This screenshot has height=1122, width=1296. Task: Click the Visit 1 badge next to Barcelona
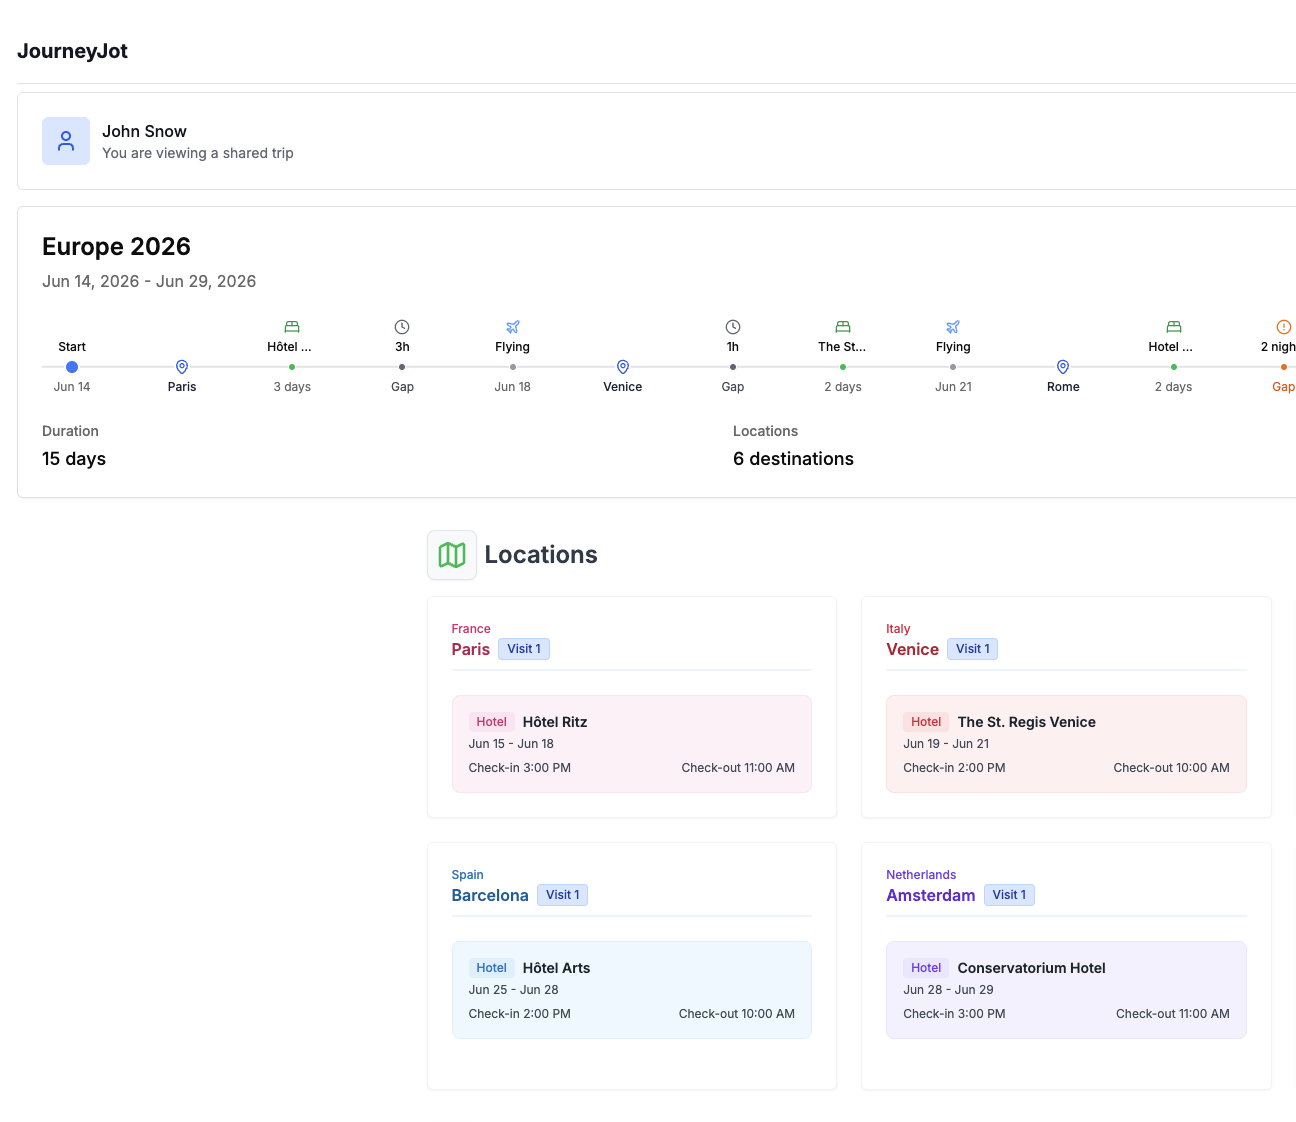click(562, 895)
